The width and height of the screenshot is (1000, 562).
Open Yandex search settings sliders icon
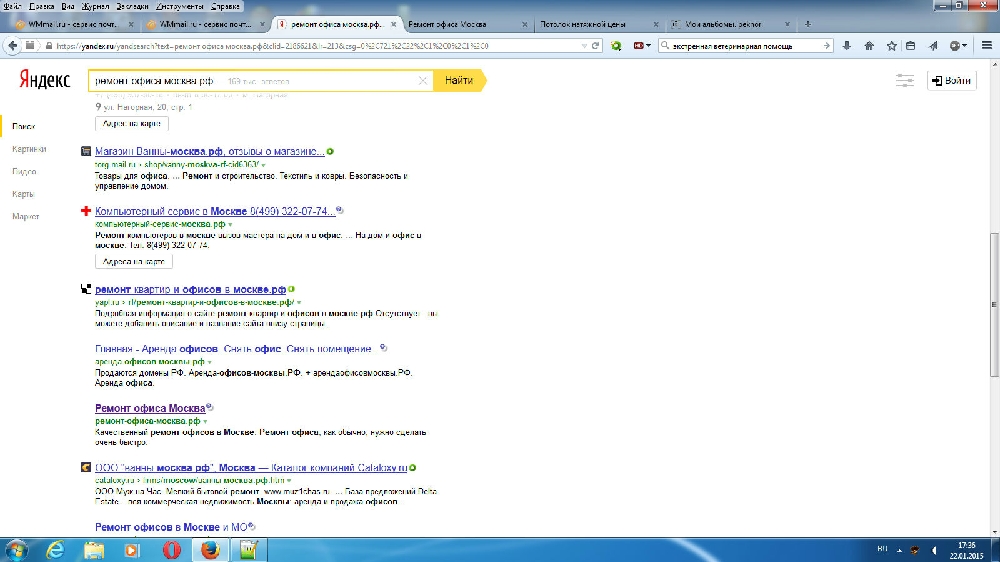point(904,81)
